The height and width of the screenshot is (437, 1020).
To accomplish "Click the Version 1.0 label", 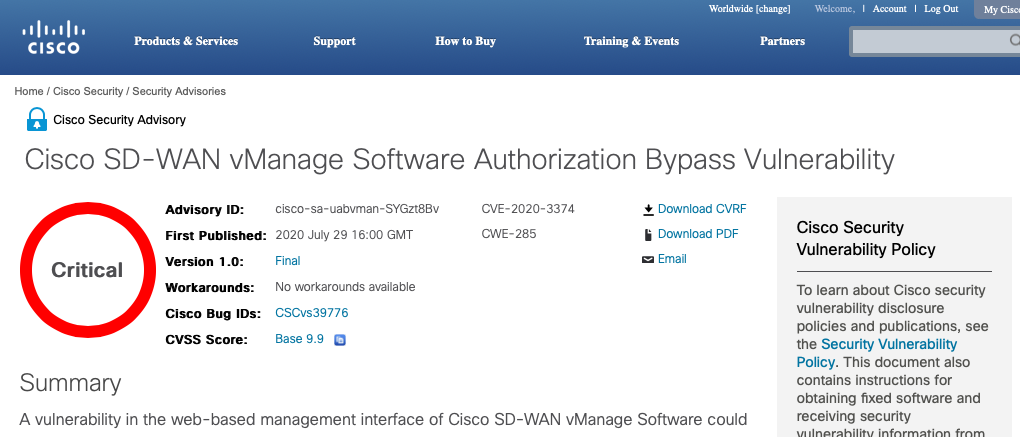I will pyautogui.click(x=205, y=261).
